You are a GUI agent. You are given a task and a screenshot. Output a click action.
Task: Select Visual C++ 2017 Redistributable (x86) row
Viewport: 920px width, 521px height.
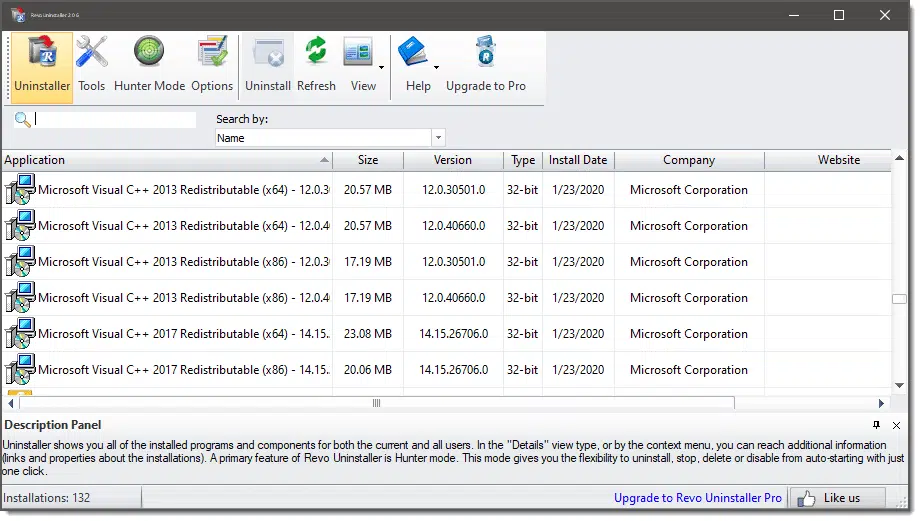[x=446, y=370]
